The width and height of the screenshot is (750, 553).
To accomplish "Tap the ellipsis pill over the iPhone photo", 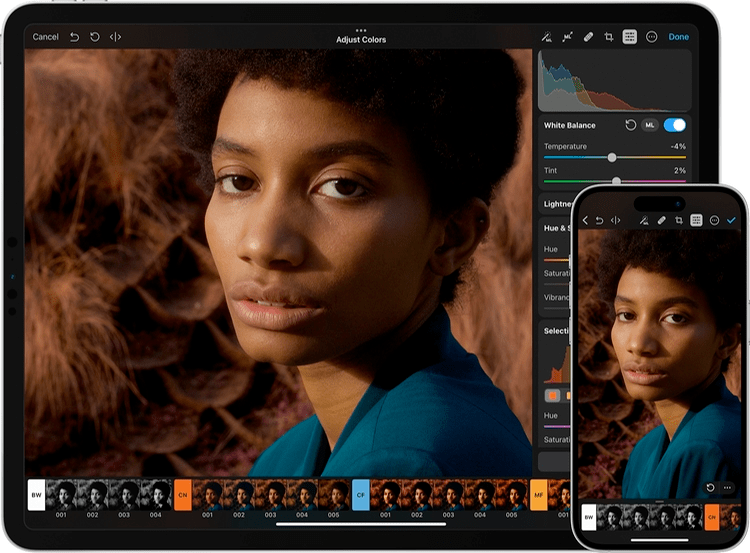I will click(x=727, y=487).
